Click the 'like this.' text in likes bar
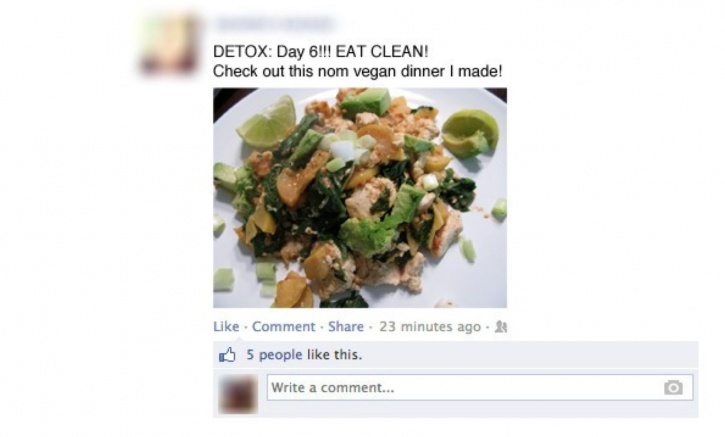Image resolution: width=725 pixels, height=437 pixels. coord(334,355)
